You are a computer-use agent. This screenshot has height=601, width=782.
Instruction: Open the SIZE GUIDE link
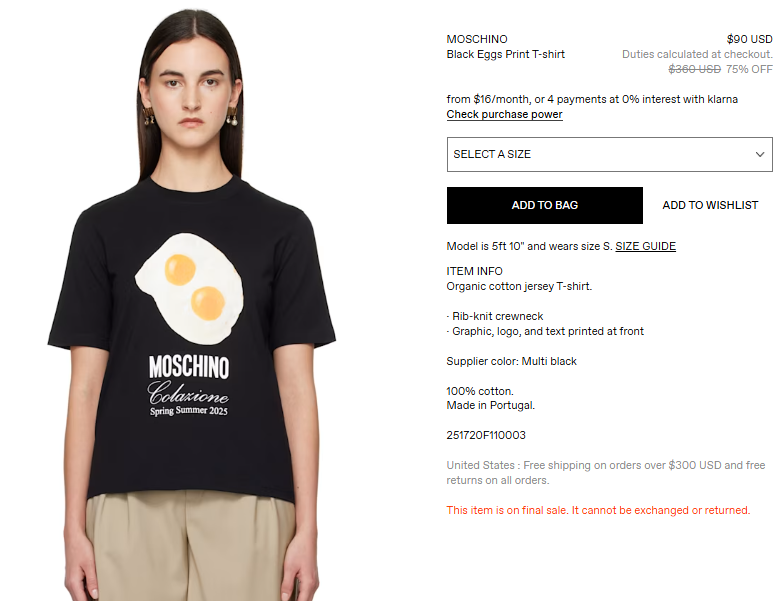pos(645,246)
